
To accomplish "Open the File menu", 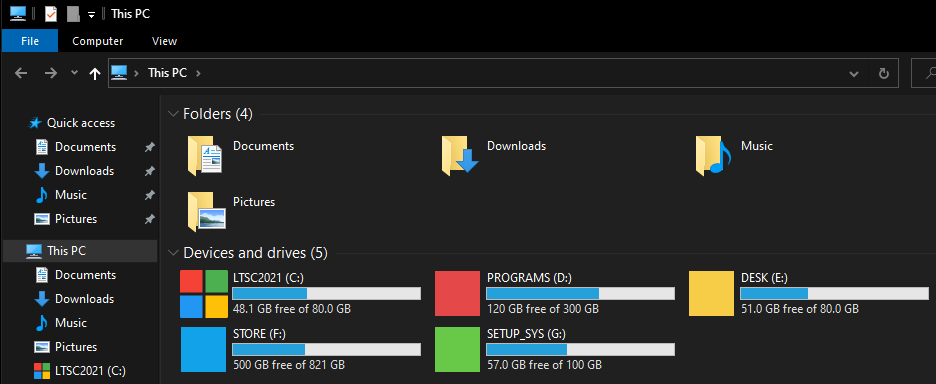I will 30,41.
